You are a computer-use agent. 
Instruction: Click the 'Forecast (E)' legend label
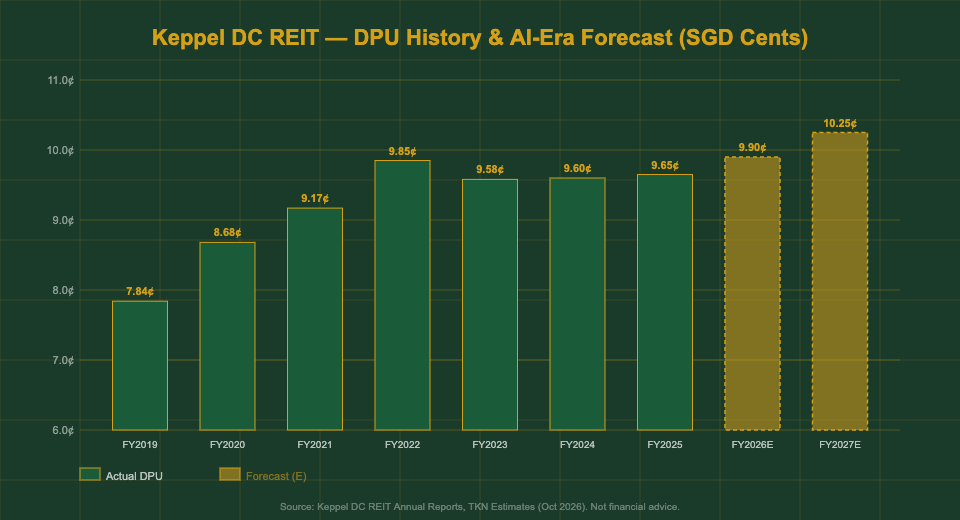tap(276, 476)
